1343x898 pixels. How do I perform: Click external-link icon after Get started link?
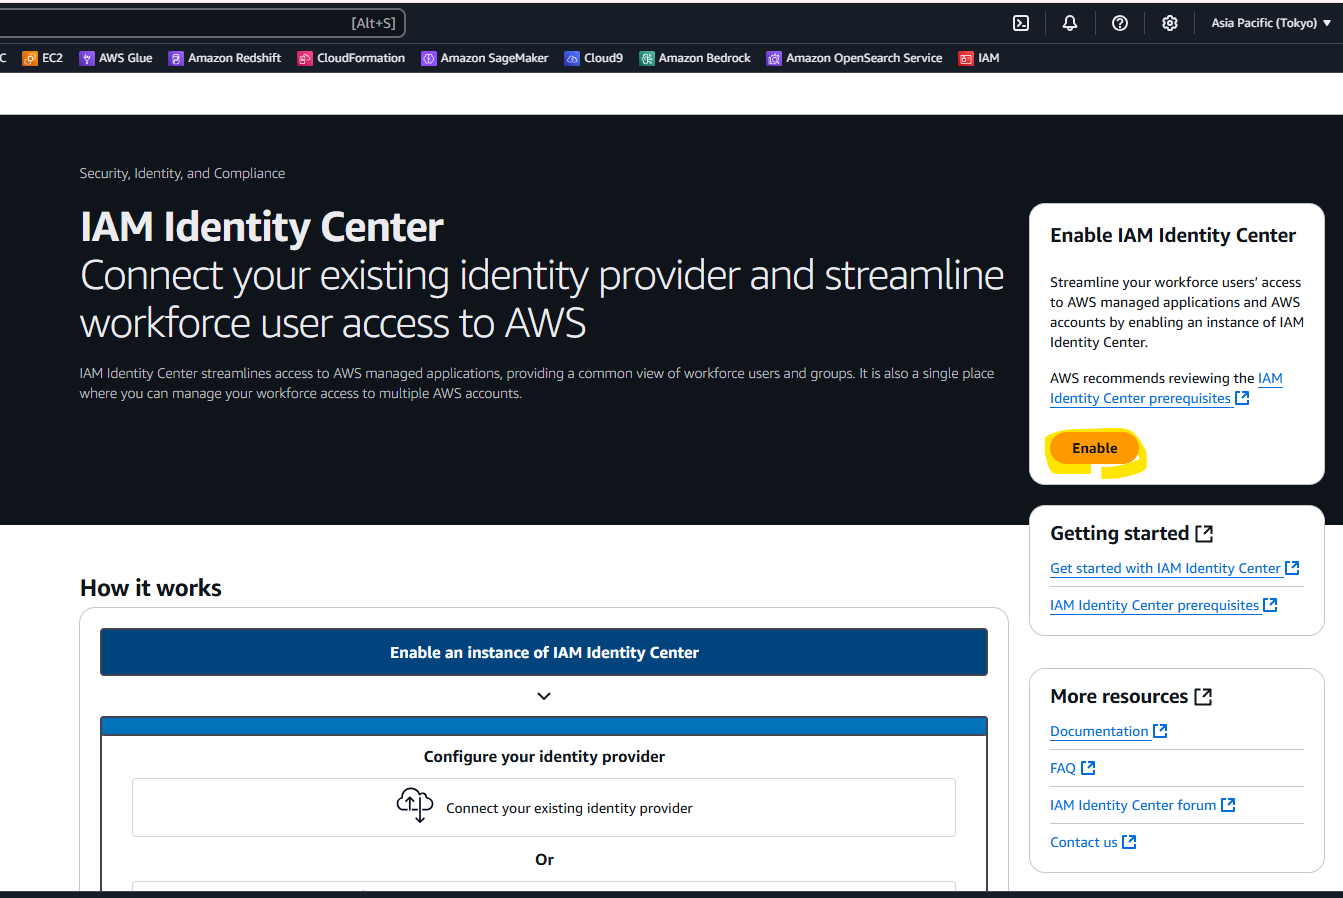coord(1292,568)
